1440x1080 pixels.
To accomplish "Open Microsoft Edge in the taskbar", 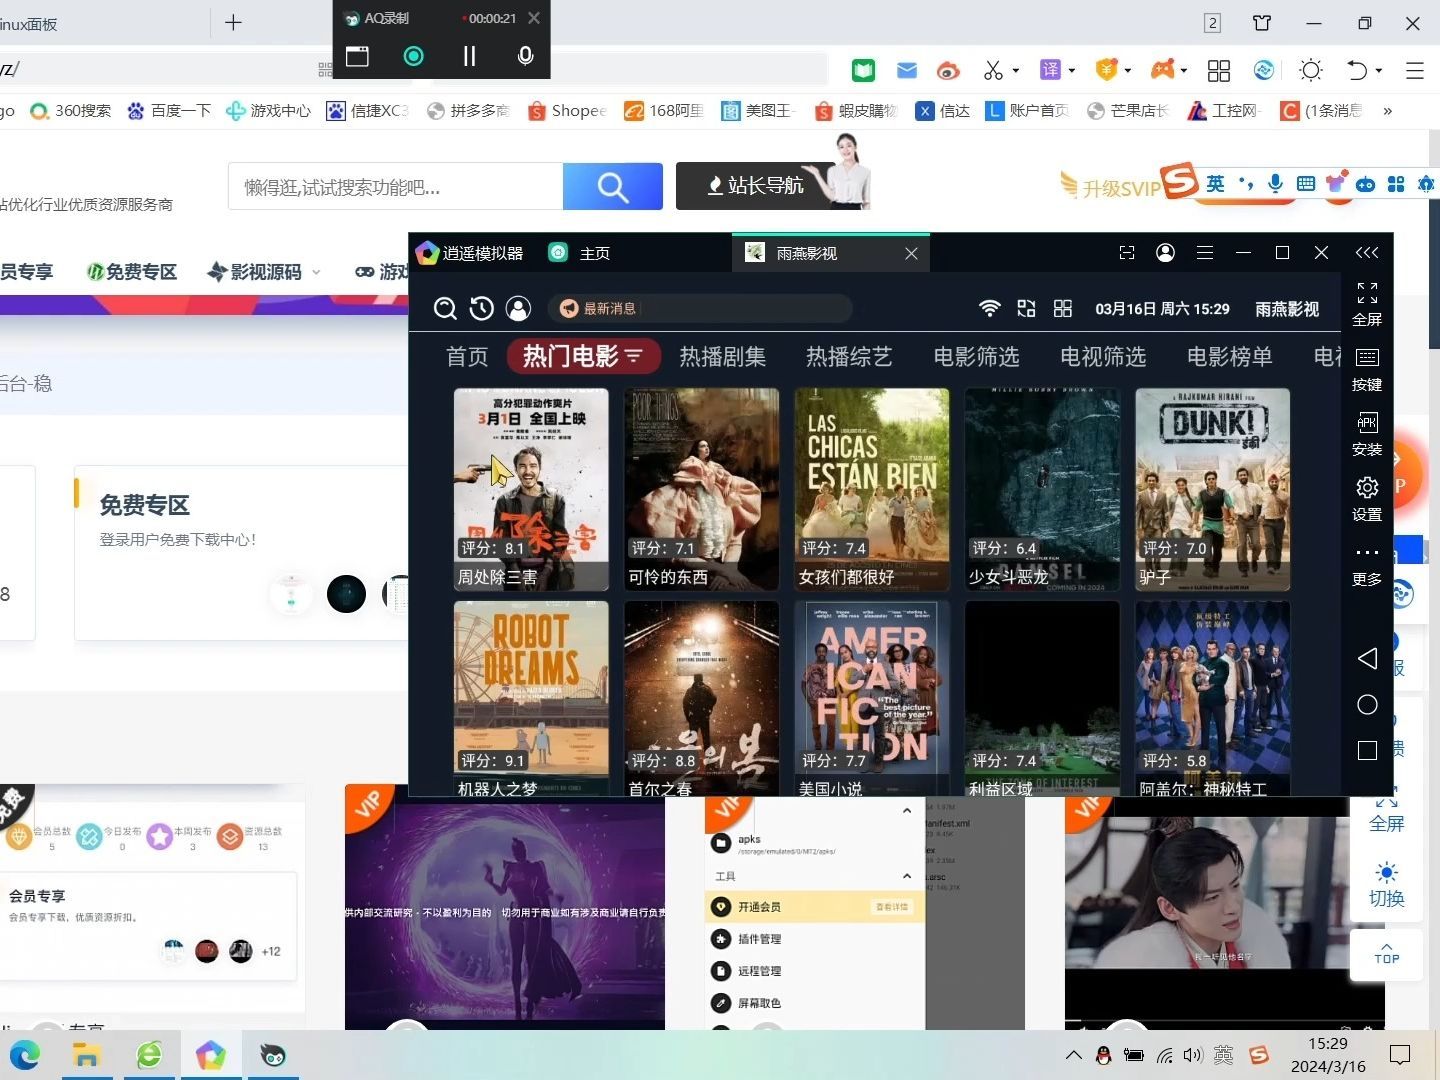I will (25, 1055).
